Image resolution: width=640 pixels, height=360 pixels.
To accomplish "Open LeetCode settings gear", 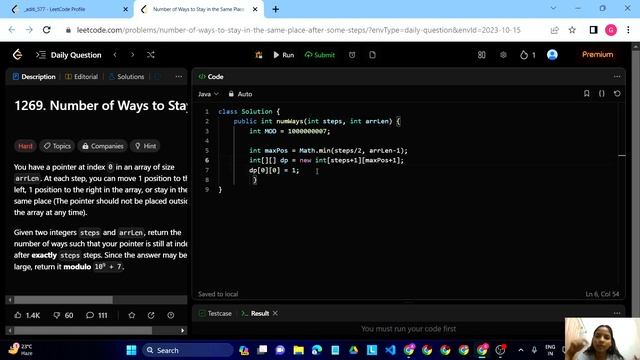I will click(x=503, y=55).
